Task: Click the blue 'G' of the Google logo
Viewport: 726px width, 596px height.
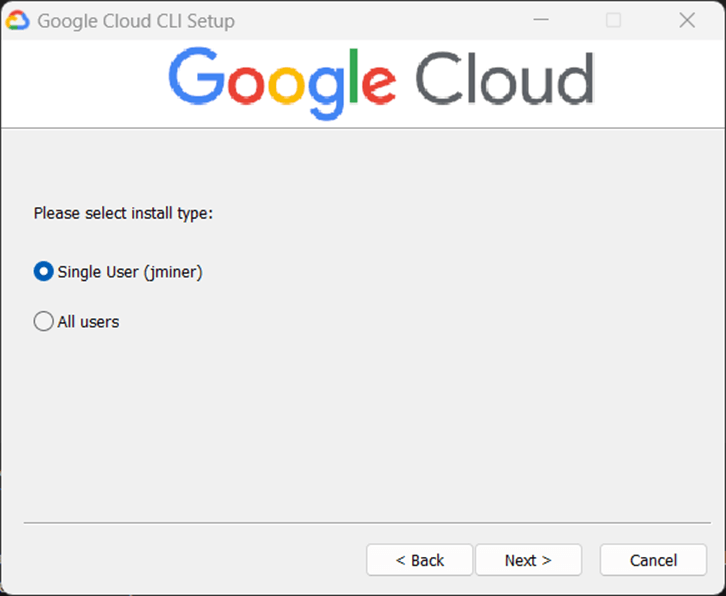Action: coord(195,78)
